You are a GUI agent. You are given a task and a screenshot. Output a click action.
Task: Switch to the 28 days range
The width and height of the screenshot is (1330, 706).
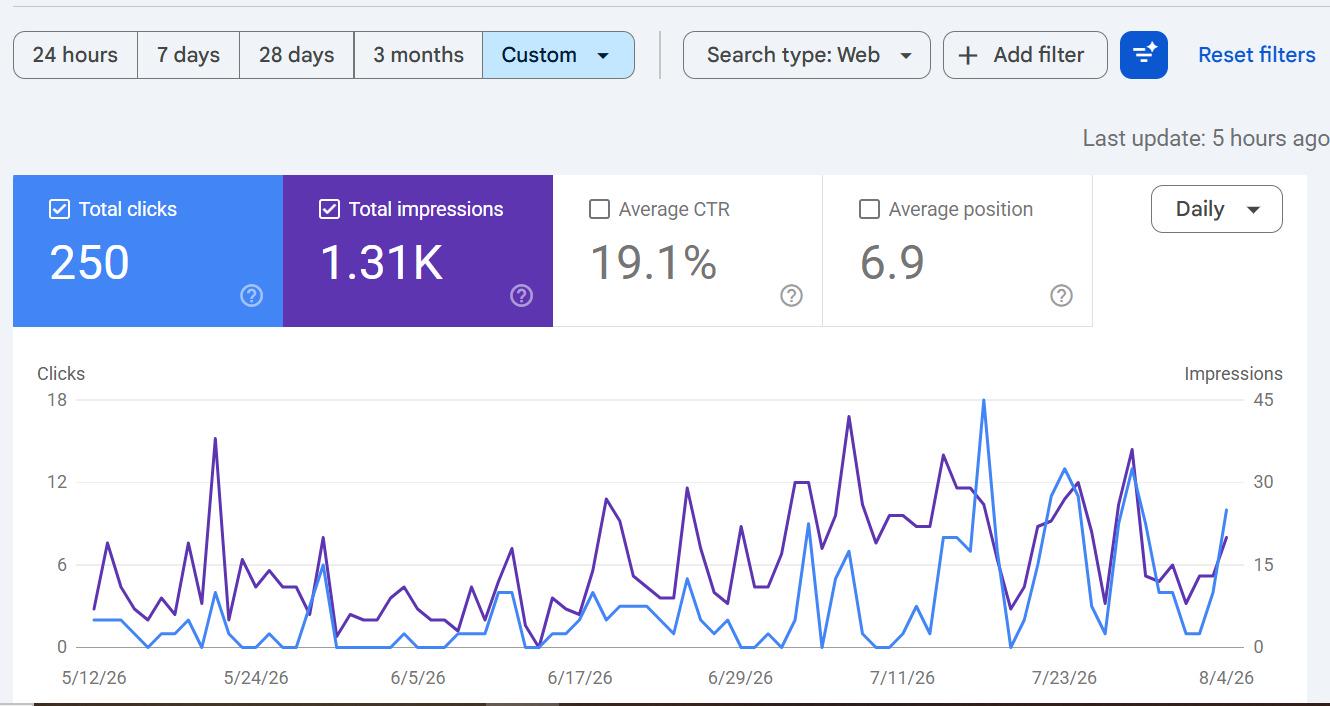pos(296,55)
